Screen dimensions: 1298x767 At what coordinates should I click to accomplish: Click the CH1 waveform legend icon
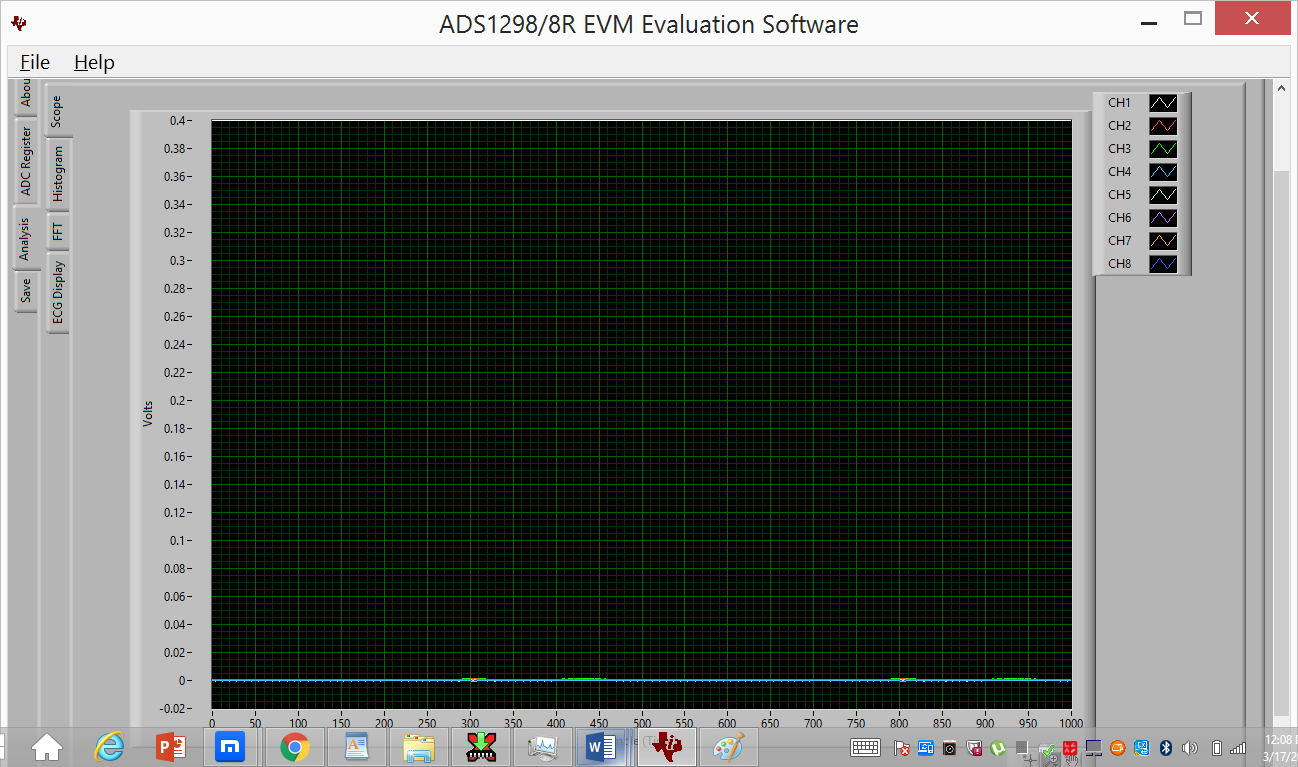point(1162,102)
